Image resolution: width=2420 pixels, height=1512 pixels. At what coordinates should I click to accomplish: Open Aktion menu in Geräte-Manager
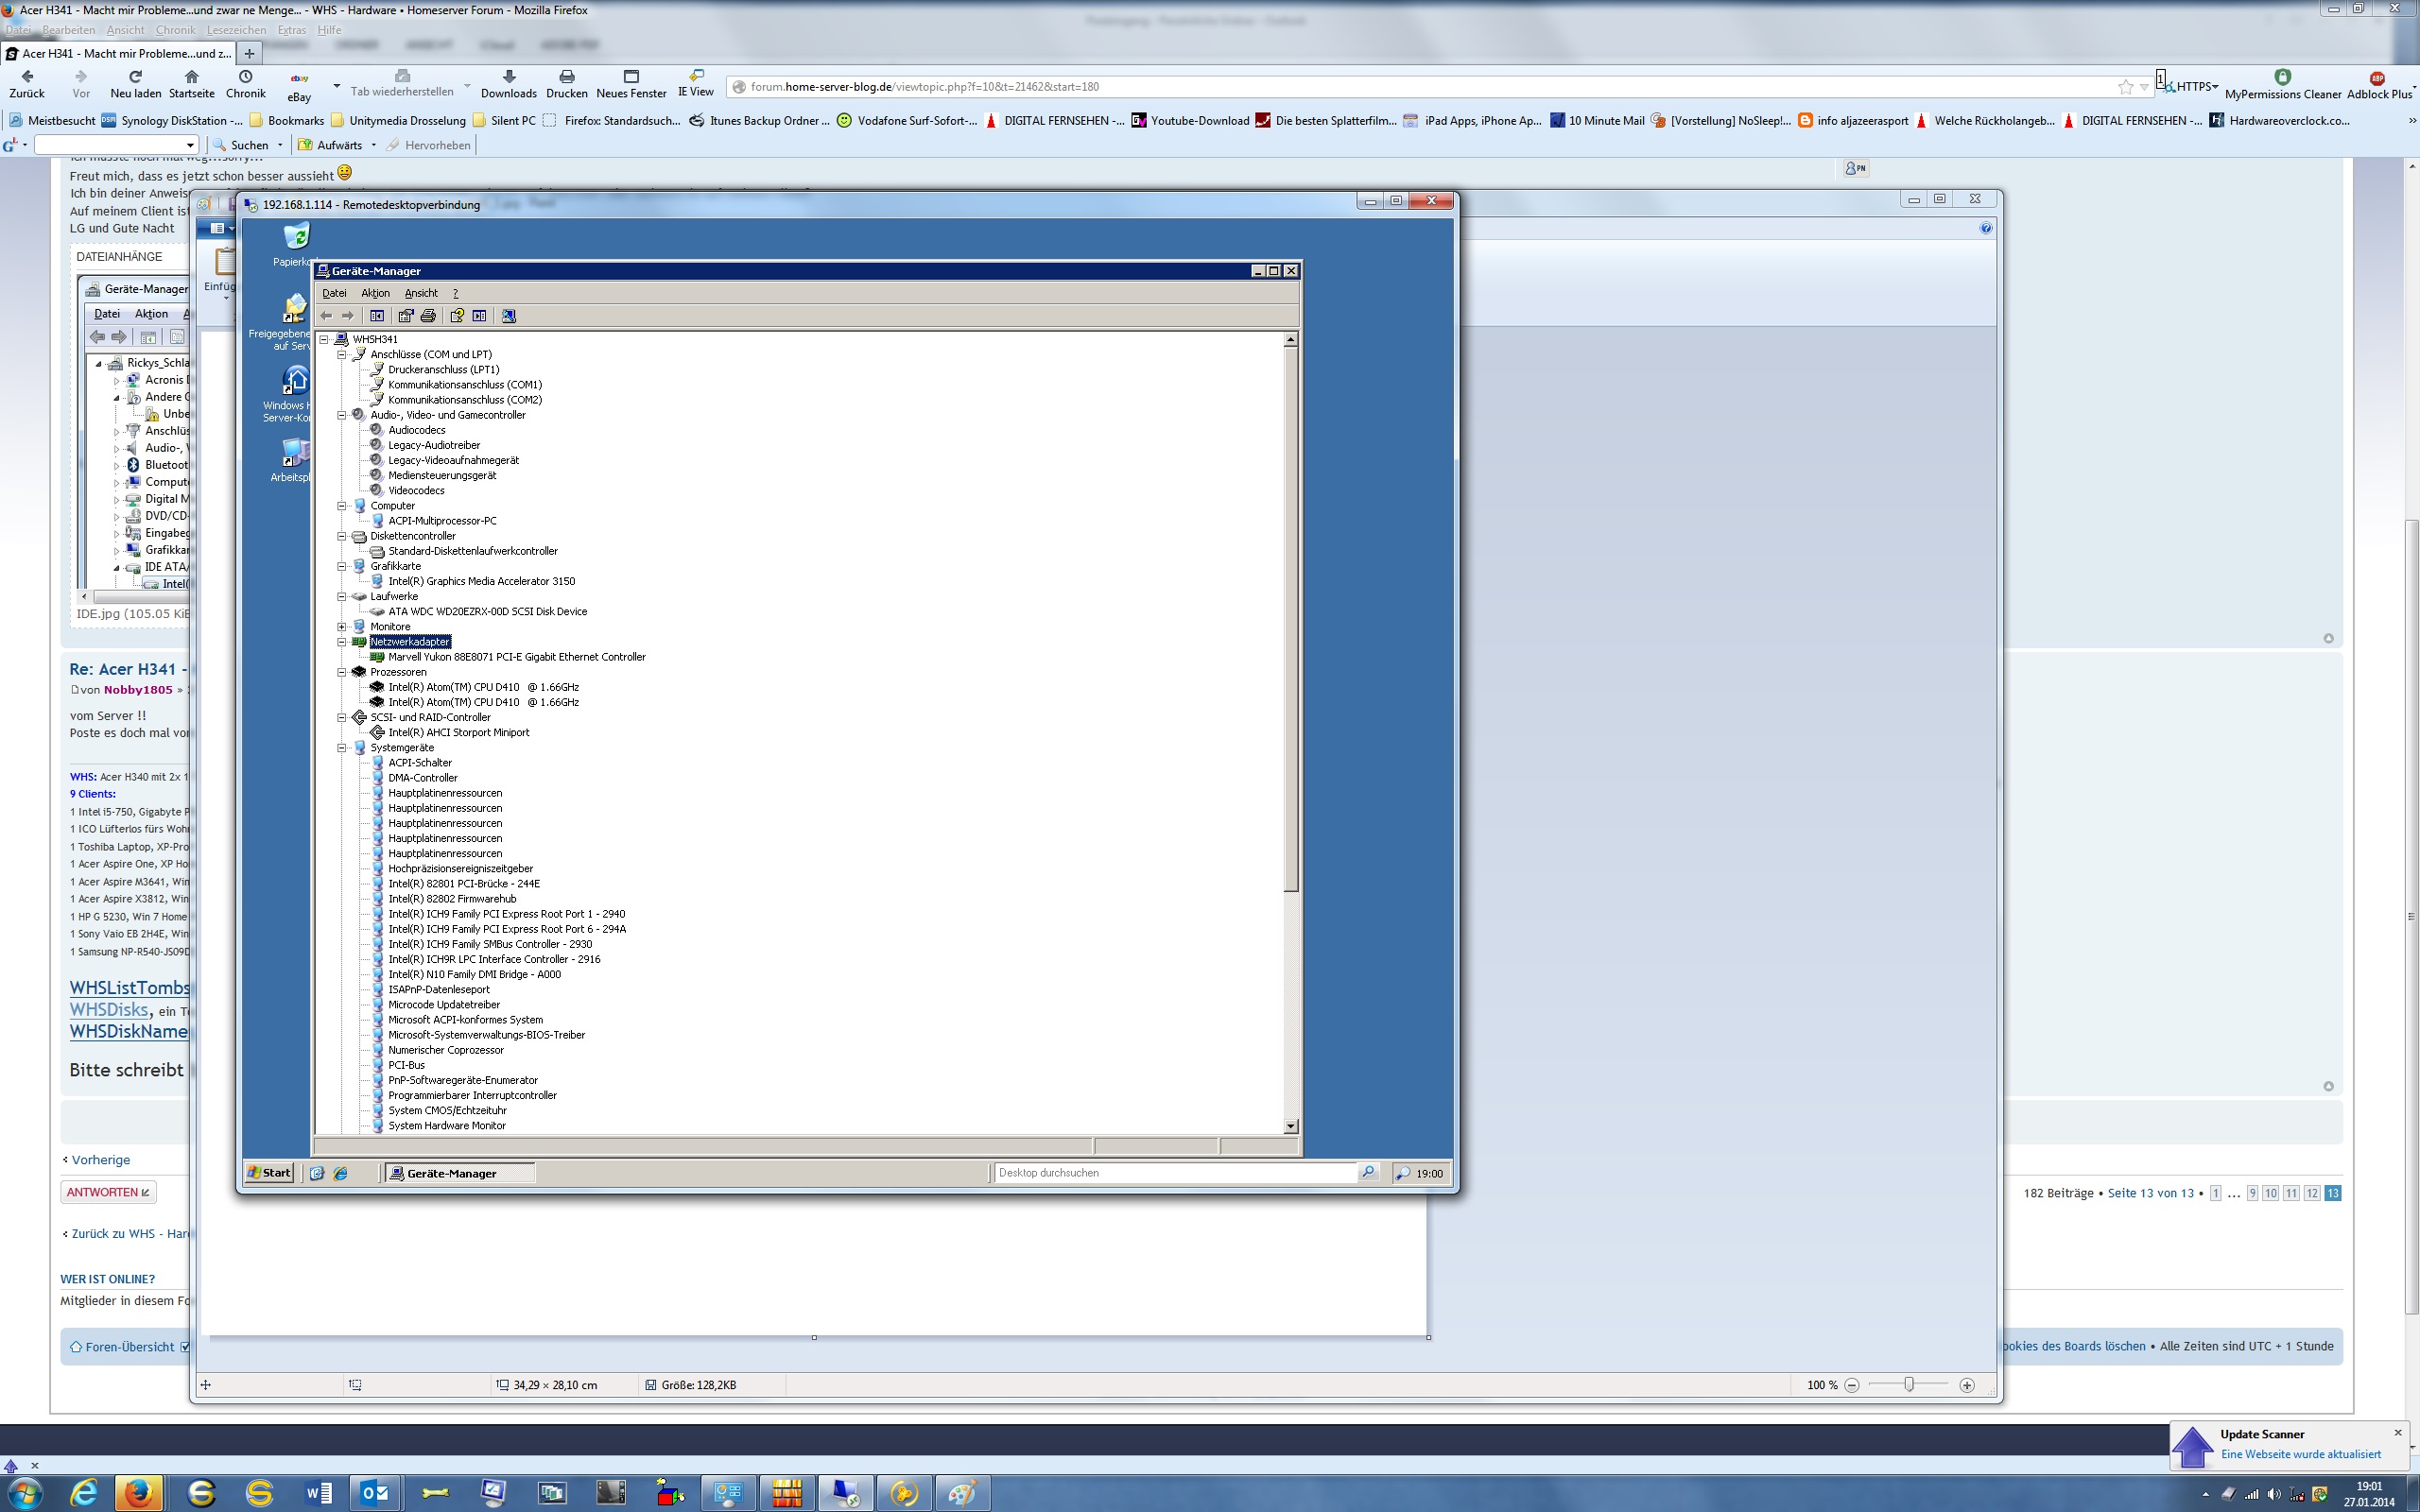click(375, 293)
